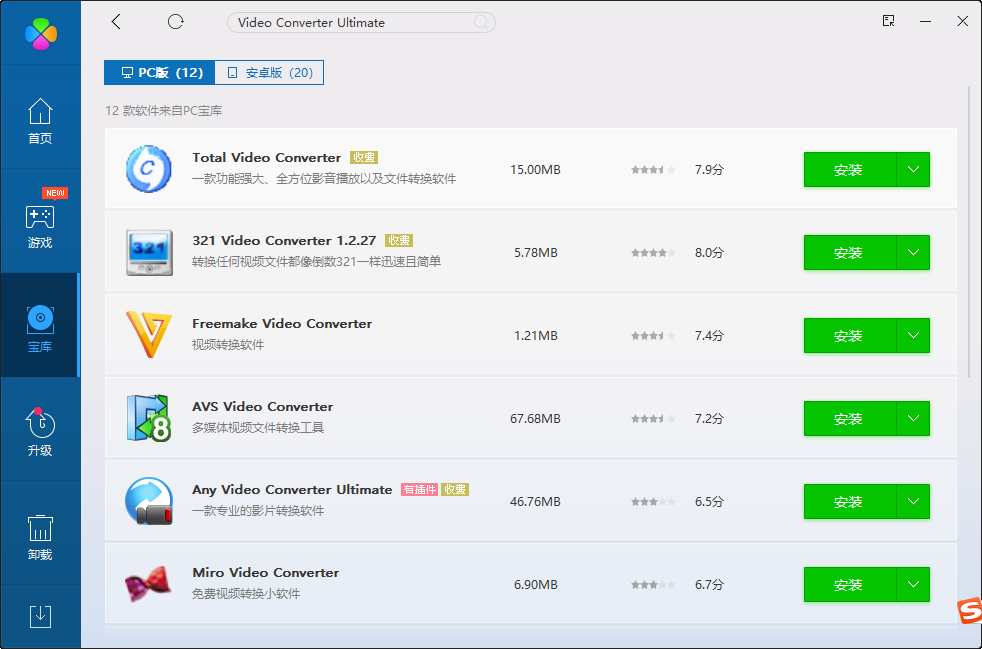
Task: Expand install options for Miro Video Converter
Action: point(913,584)
